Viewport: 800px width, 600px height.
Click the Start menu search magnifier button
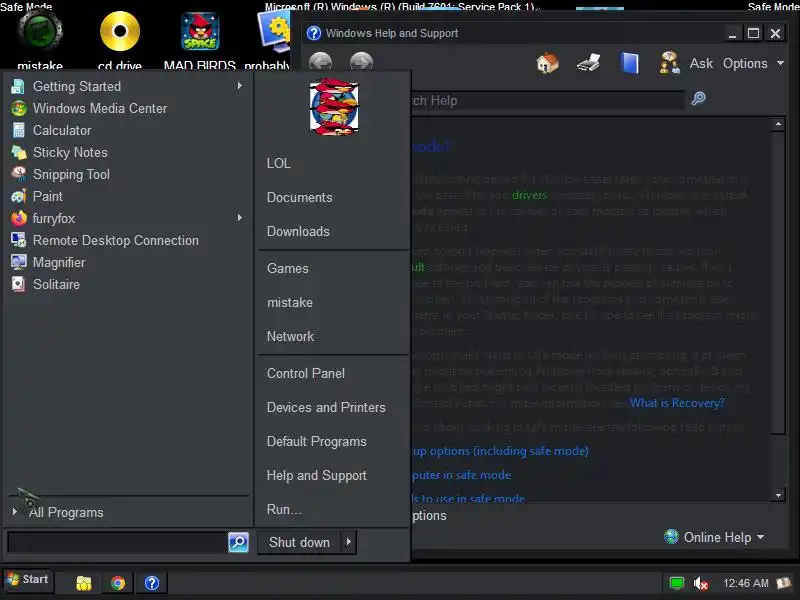[x=238, y=542]
